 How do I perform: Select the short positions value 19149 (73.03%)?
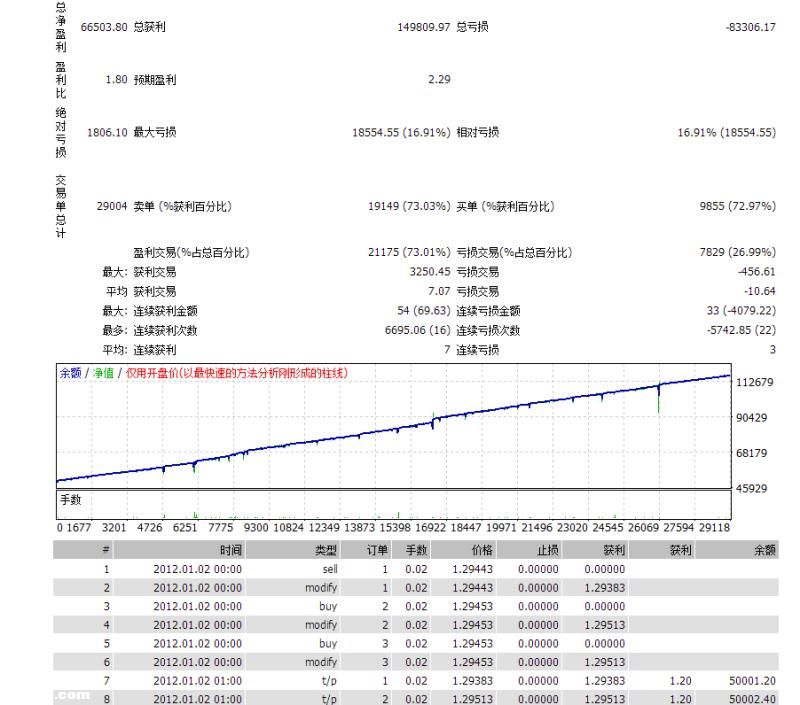pyautogui.click(x=409, y=207)
